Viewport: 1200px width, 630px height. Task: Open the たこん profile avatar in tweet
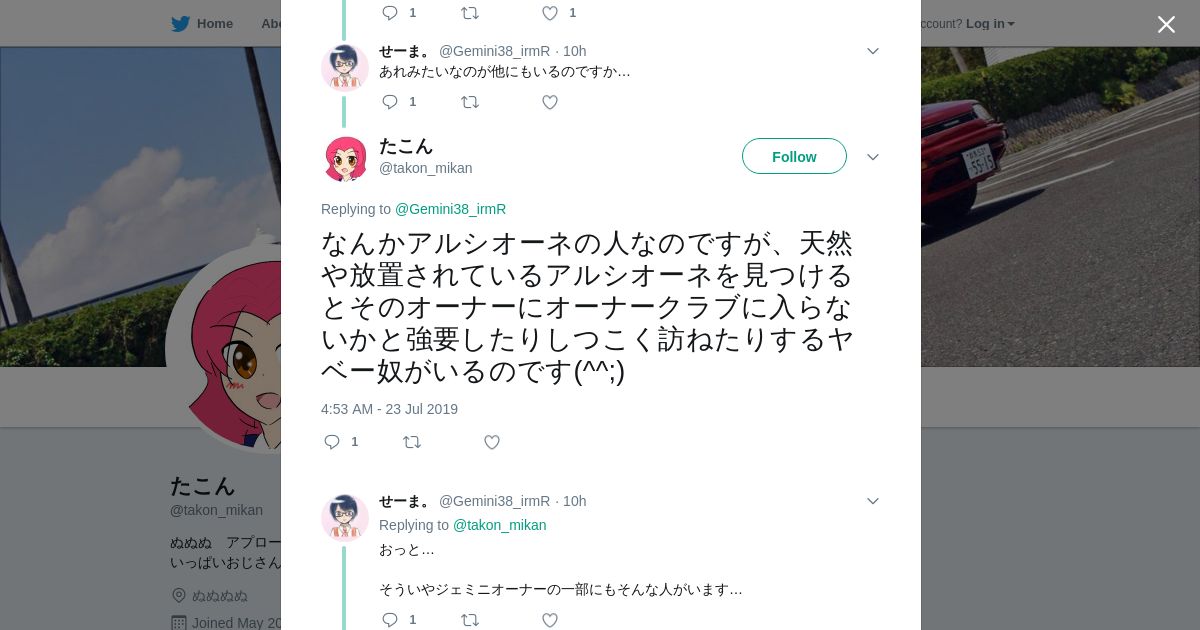pyautogui.click(x=345, y=158)
